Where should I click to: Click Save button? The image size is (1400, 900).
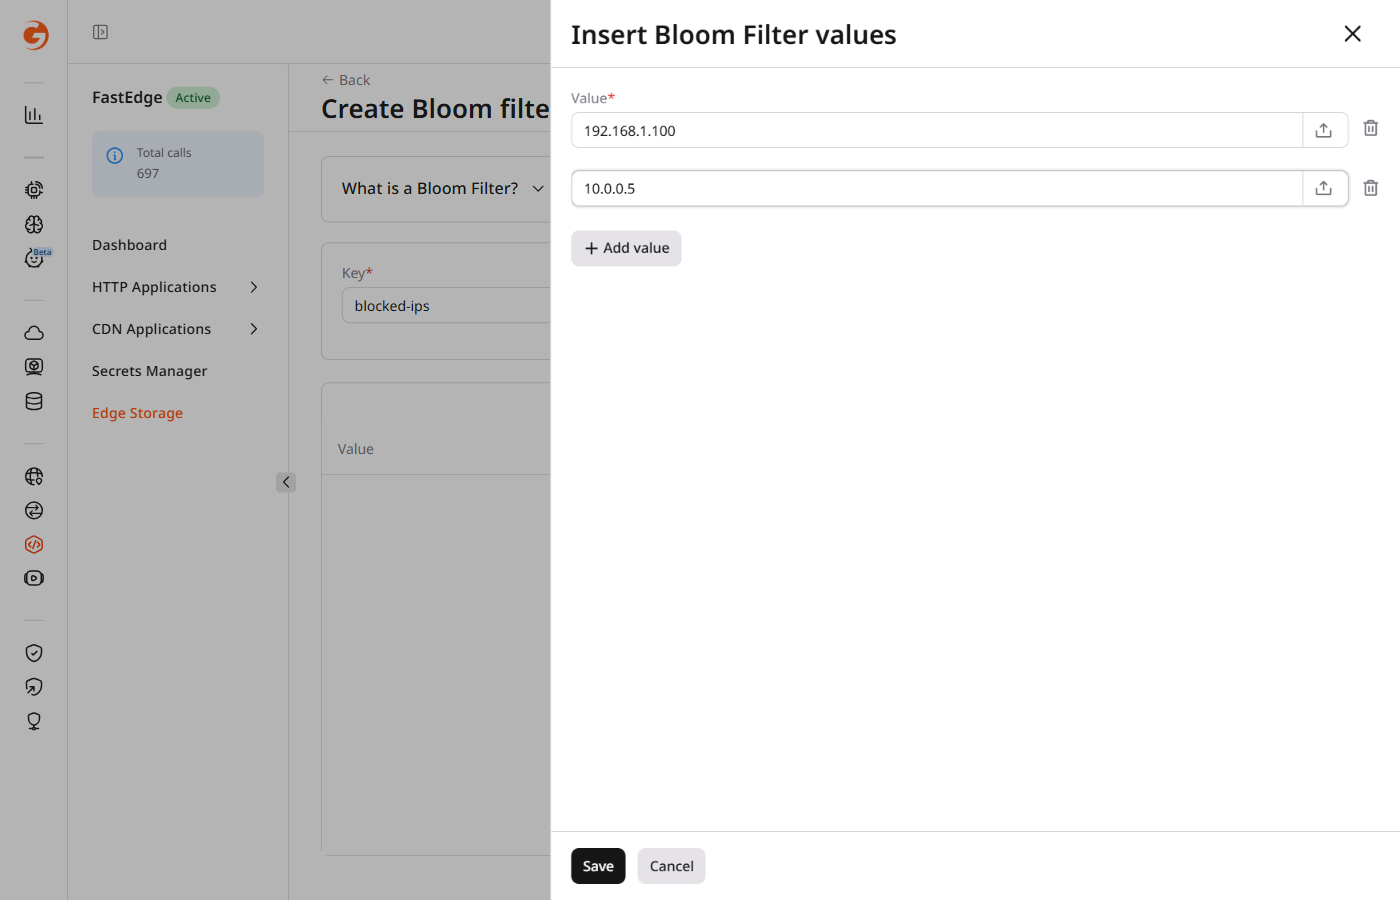598,866
